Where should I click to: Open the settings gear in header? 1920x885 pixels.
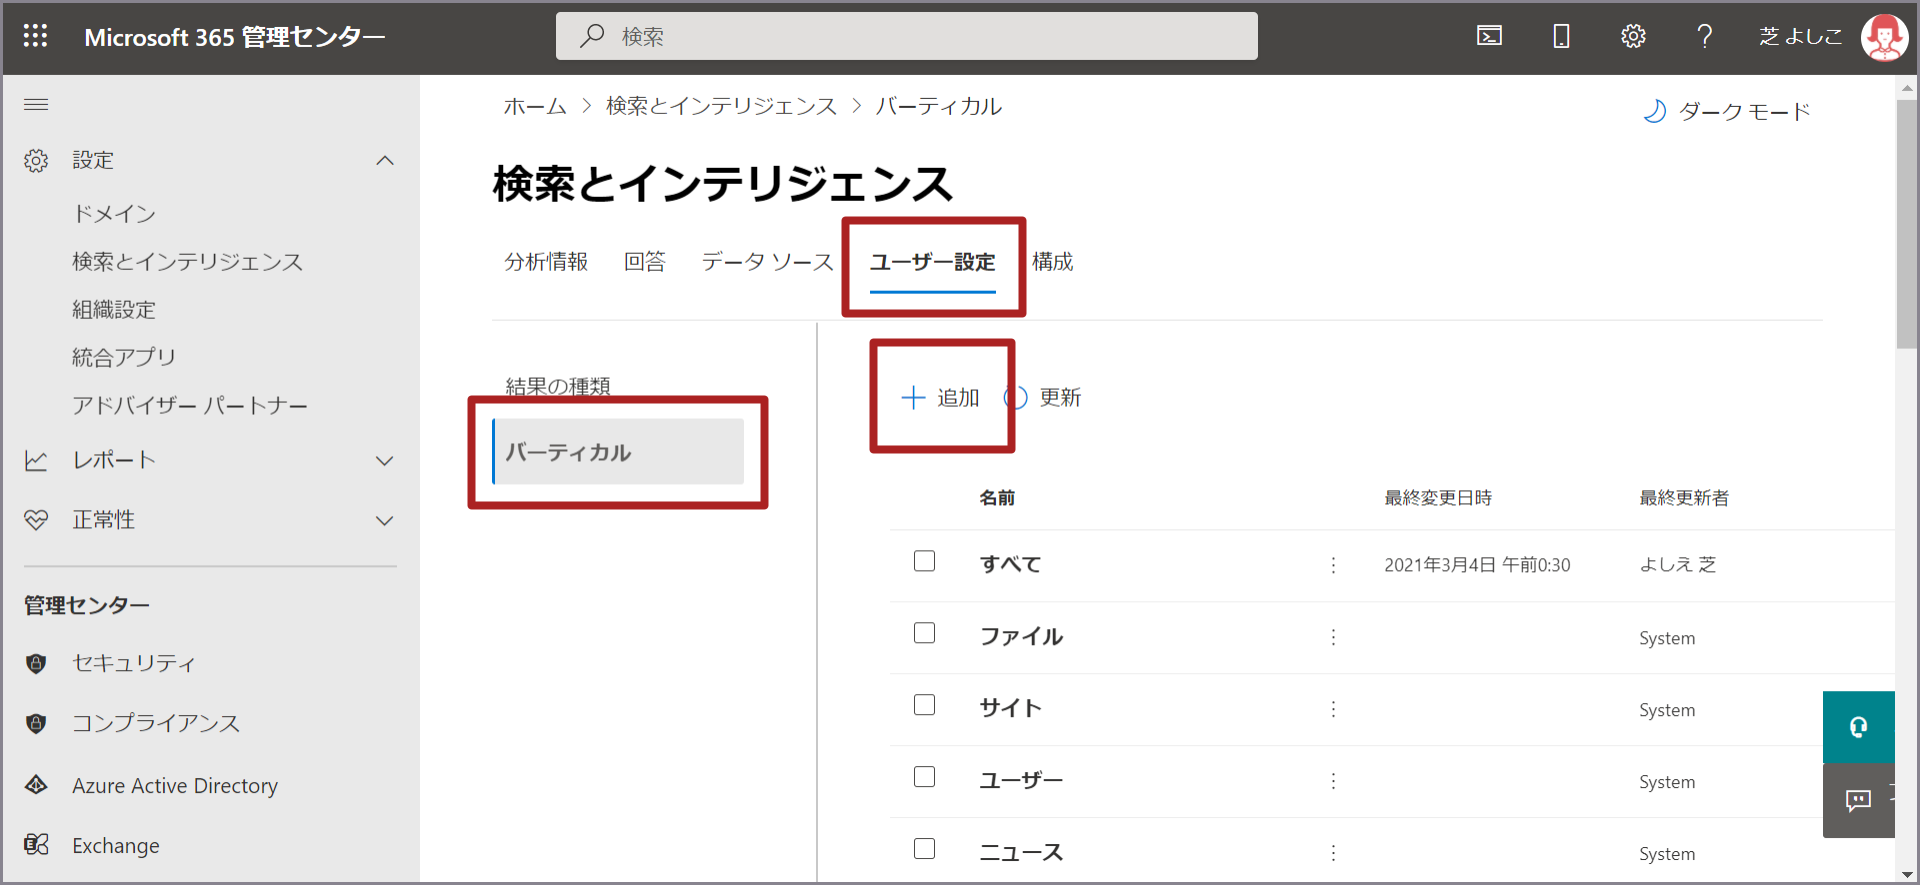point(1633,36)
